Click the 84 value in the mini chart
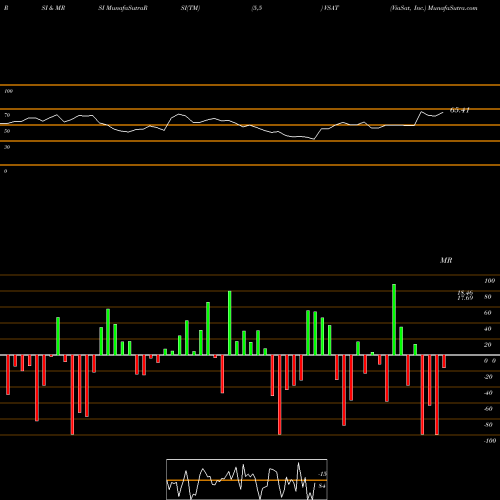This screenshot has width=500, height=500. pyautogui.click(x=322, y=486)
